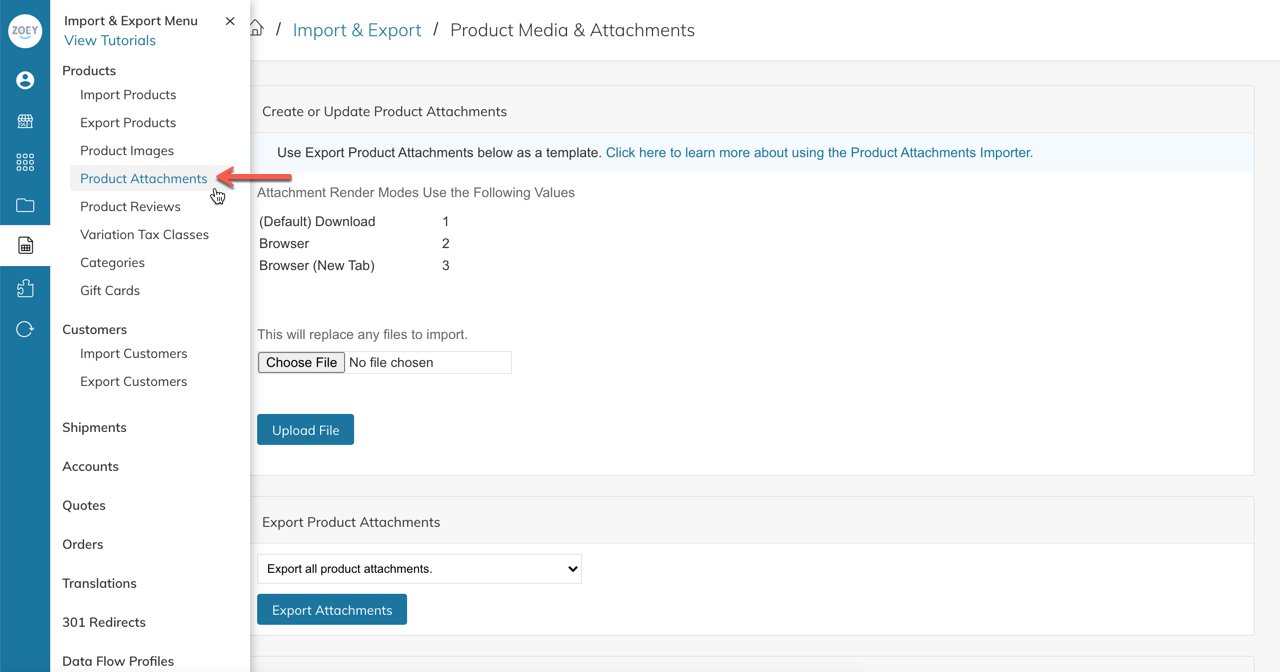1280x672 pixels.
Task: Expand the Export product attachments dropdown
Action: [x=419, y=569]
